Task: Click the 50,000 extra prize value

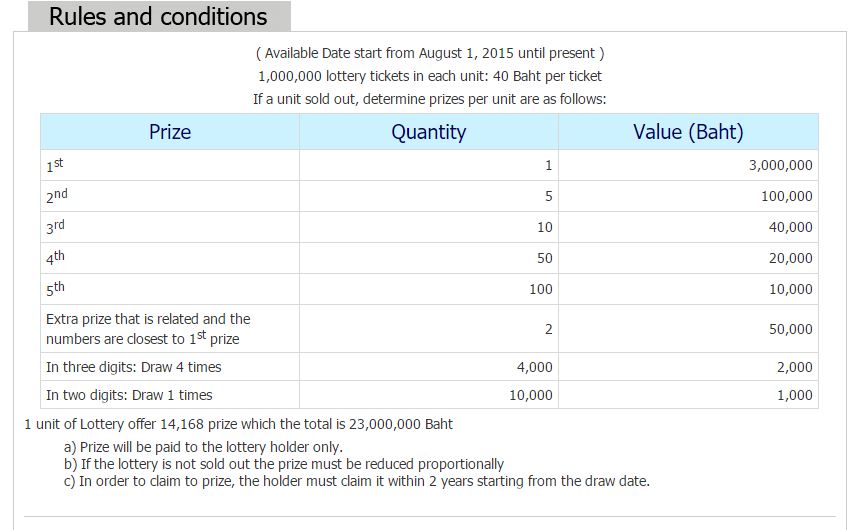Action: tap(790, 329)
